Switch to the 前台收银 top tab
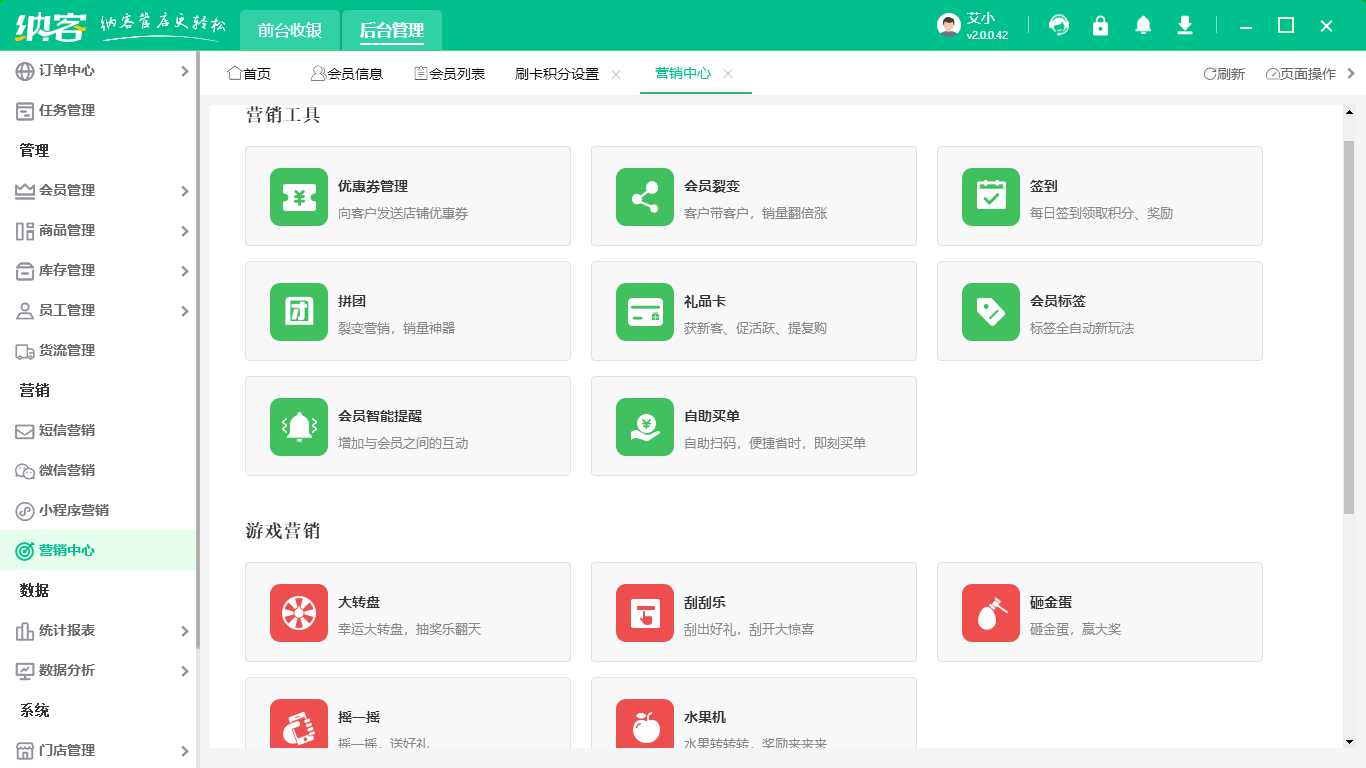 click(290, 30)
